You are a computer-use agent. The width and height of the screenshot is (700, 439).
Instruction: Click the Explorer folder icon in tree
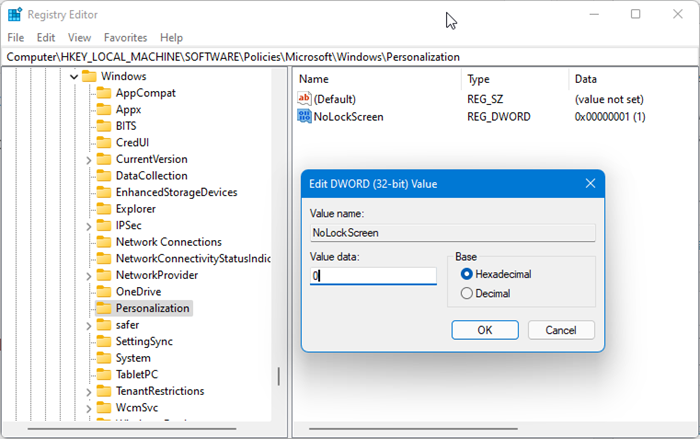click(x=103, y=209)
